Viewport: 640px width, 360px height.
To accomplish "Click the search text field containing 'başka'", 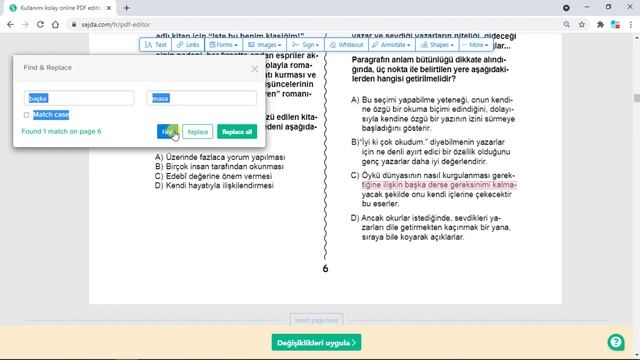I will (79, 98).
